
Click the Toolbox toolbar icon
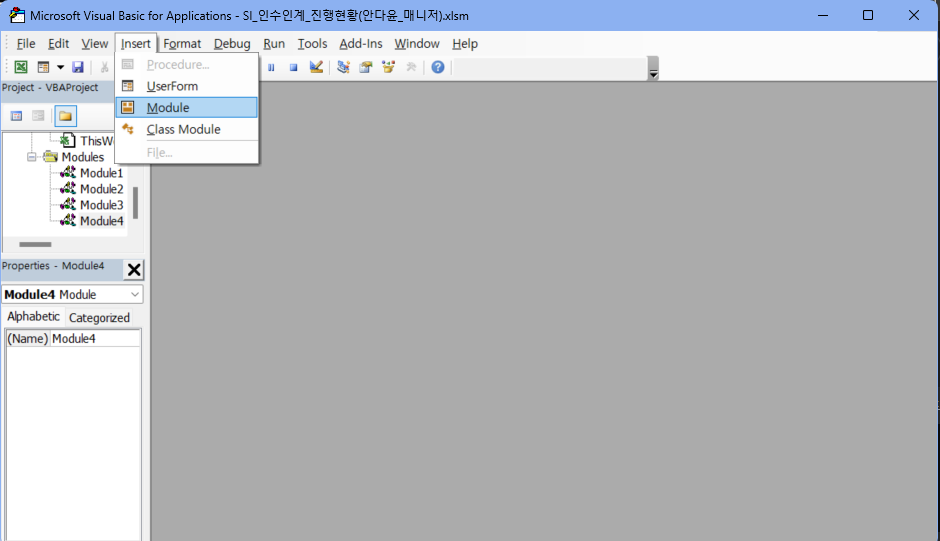411,67
